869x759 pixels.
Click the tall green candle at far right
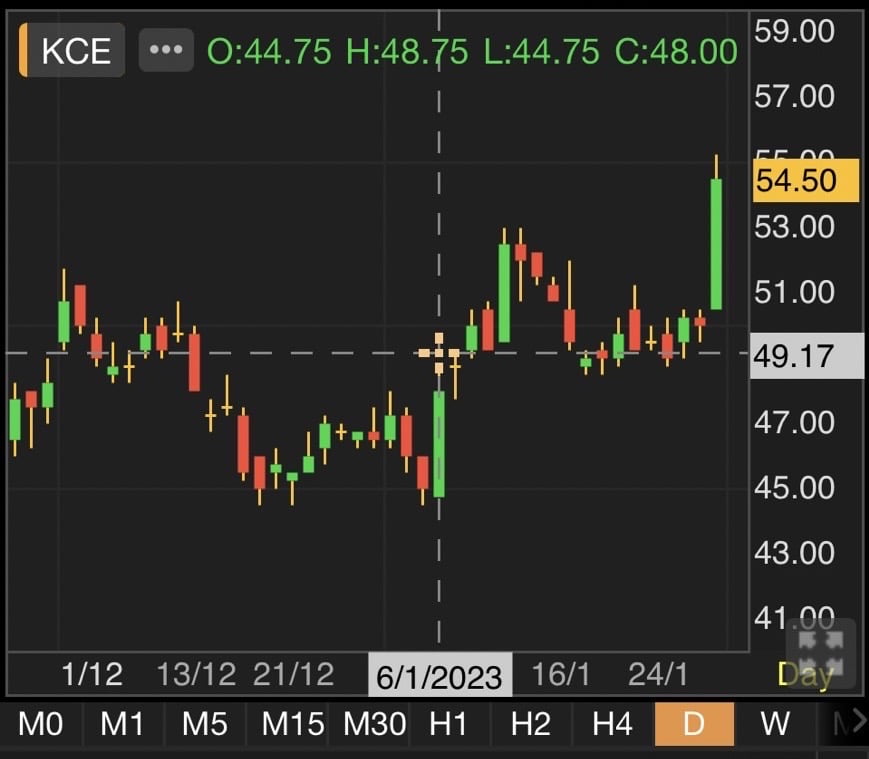[x=716, y=244]
